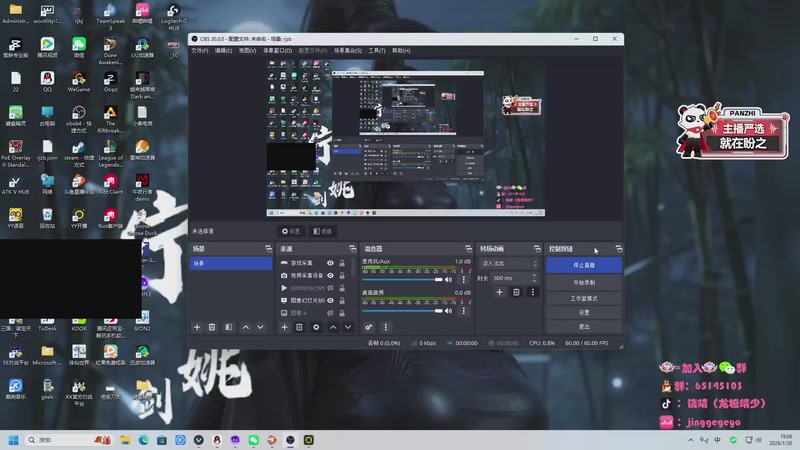Screen dimensions: 800x450
Task: Open 视图(V) menu in OBS
Action: point(247,51)
